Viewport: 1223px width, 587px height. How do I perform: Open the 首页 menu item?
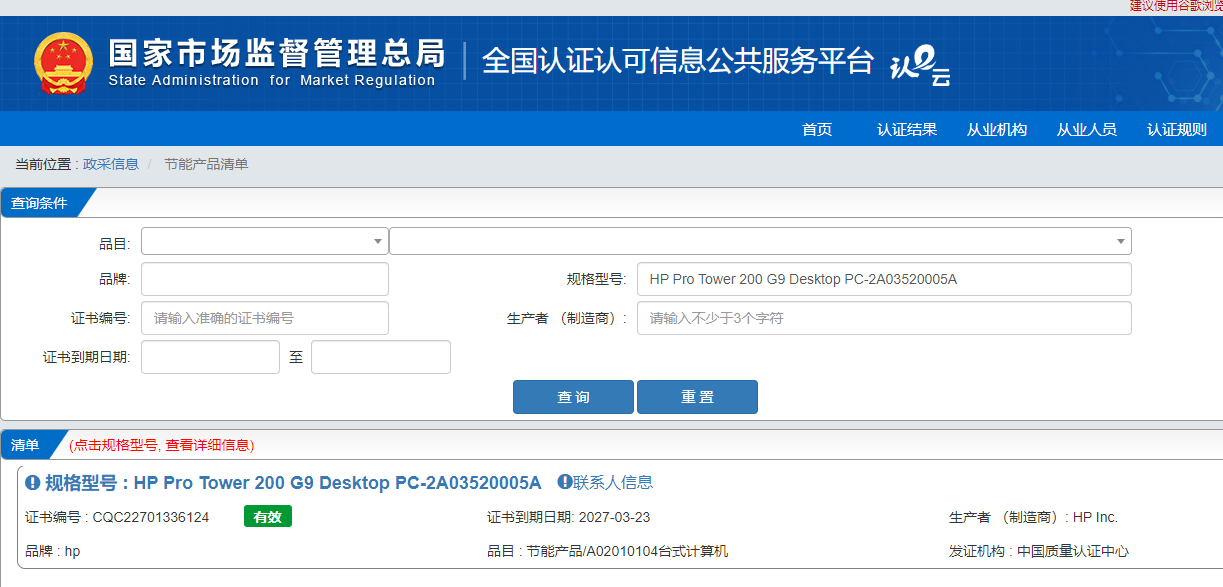point(817,129)
